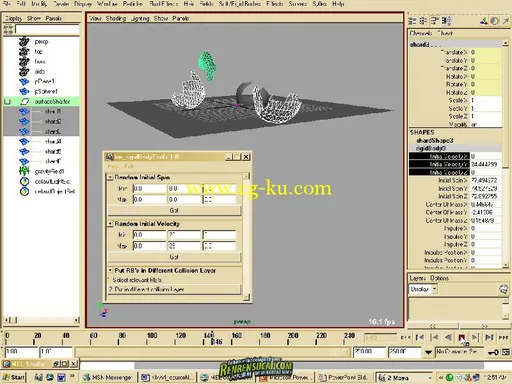Viewport: 512px width, 384px height.
Task: Click third channel box layout icon top-right
Action: pyautogui.click(x=434, y=21)
